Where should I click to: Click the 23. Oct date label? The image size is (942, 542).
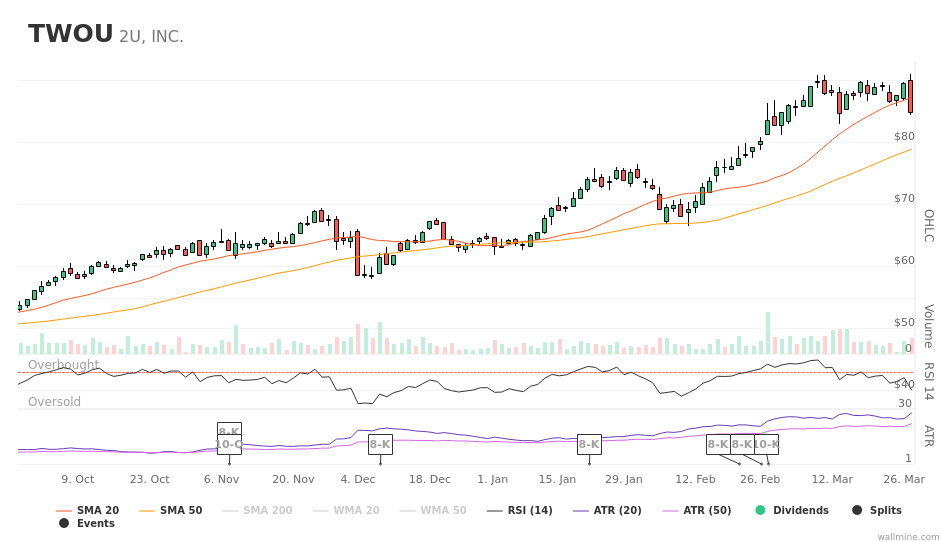pos(150,480)
